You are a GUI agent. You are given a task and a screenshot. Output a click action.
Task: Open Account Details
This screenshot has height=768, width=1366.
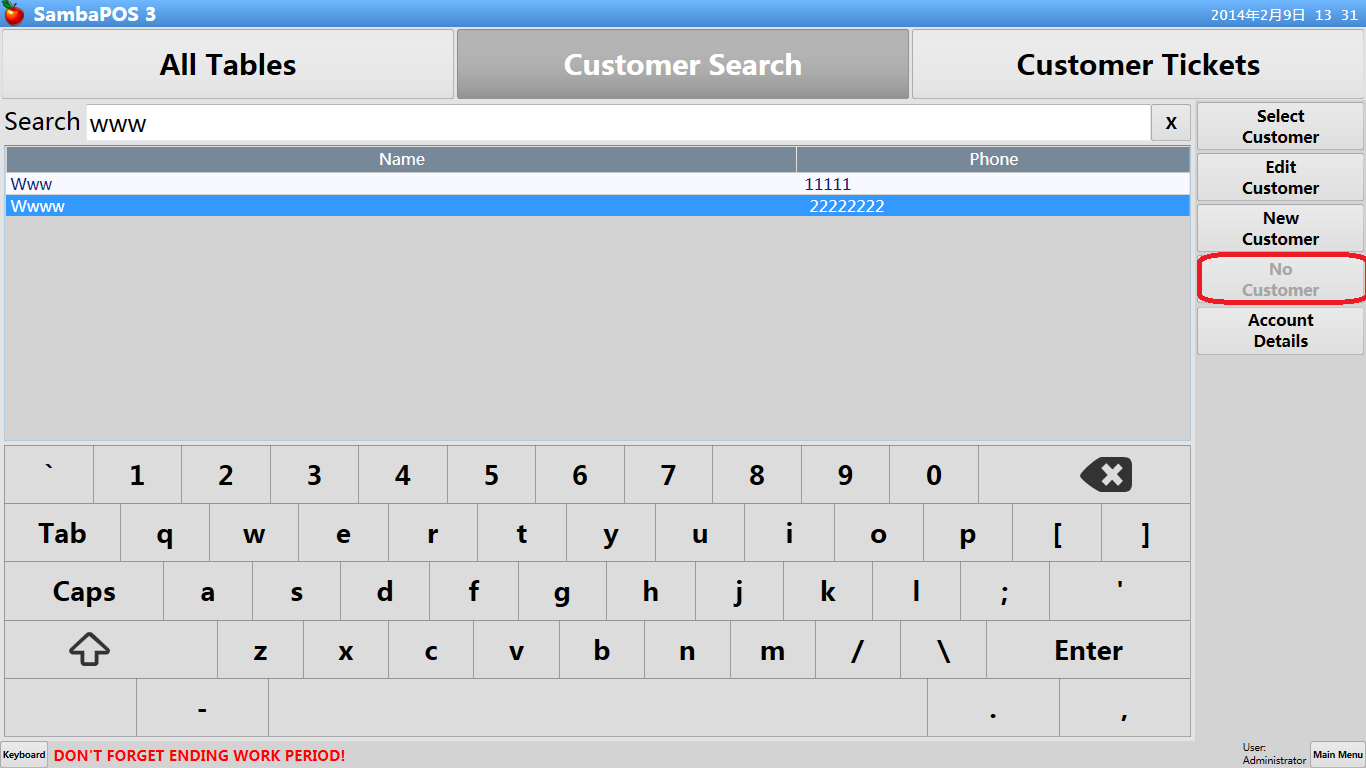click(1280, 331)
